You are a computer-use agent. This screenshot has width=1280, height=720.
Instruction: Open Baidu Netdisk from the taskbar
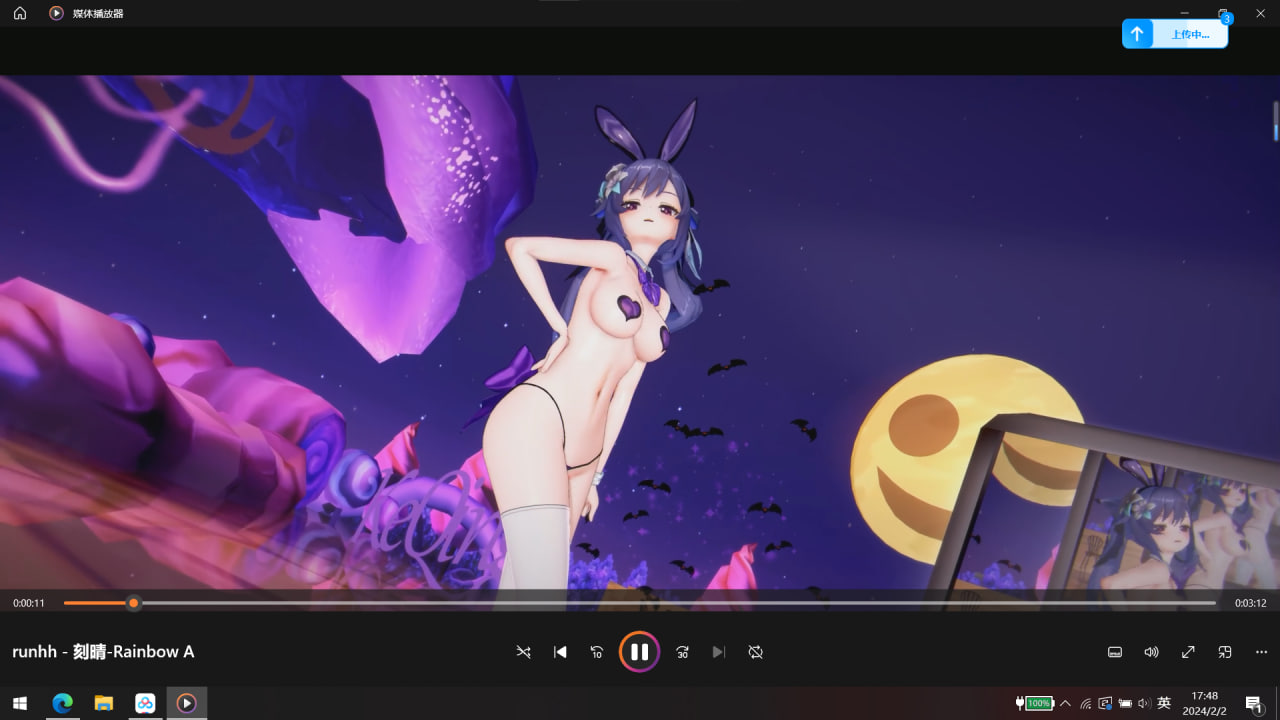click(x=145, y=703)
